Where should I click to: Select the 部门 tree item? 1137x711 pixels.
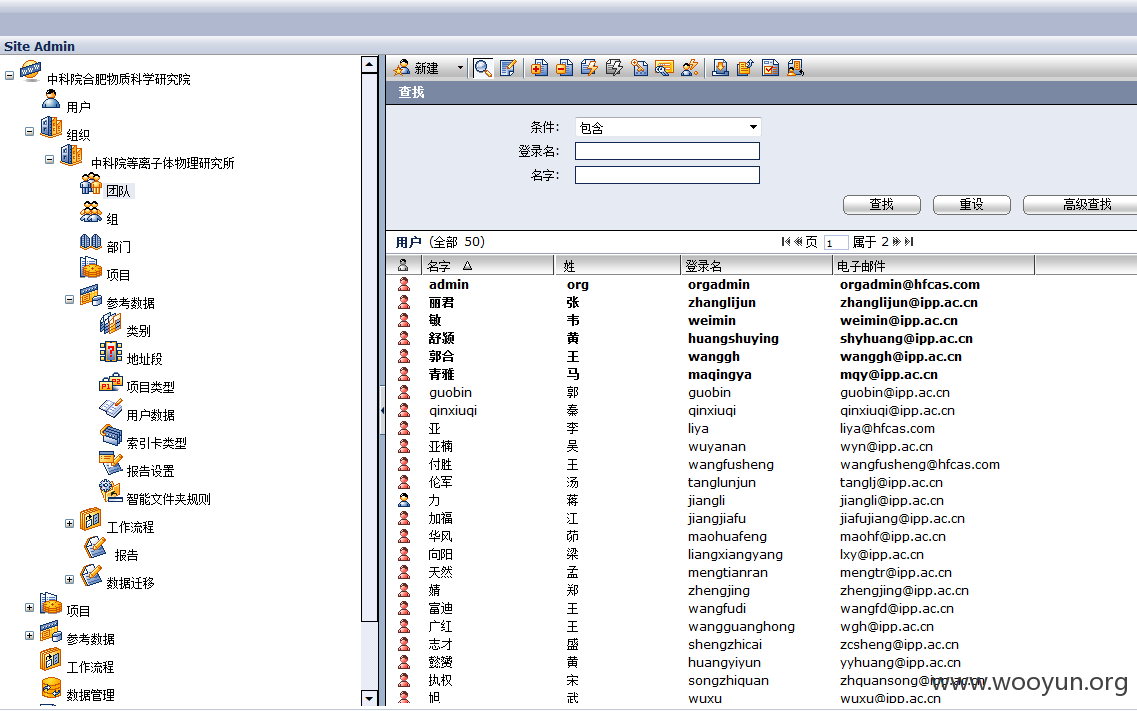pyautogui.click(x=118, y=247)
